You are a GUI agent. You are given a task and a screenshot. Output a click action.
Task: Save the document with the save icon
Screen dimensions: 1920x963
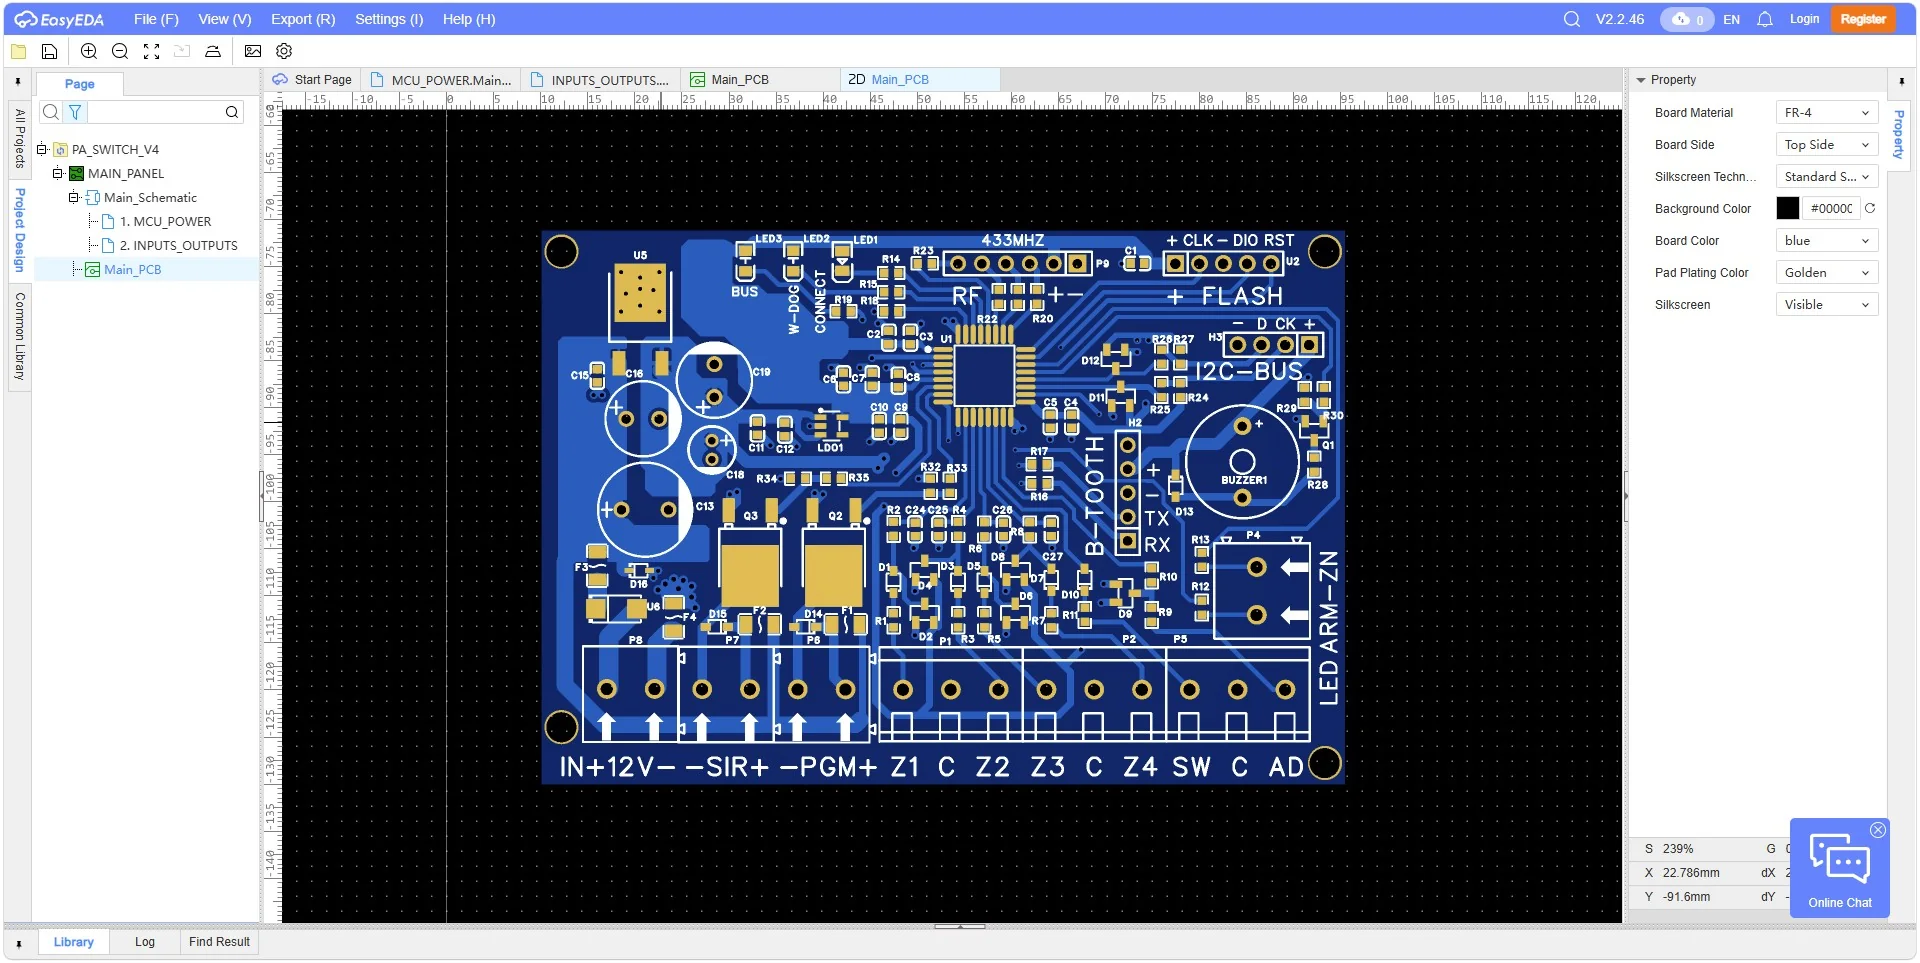pyautogui.click(x=48, y=51)
